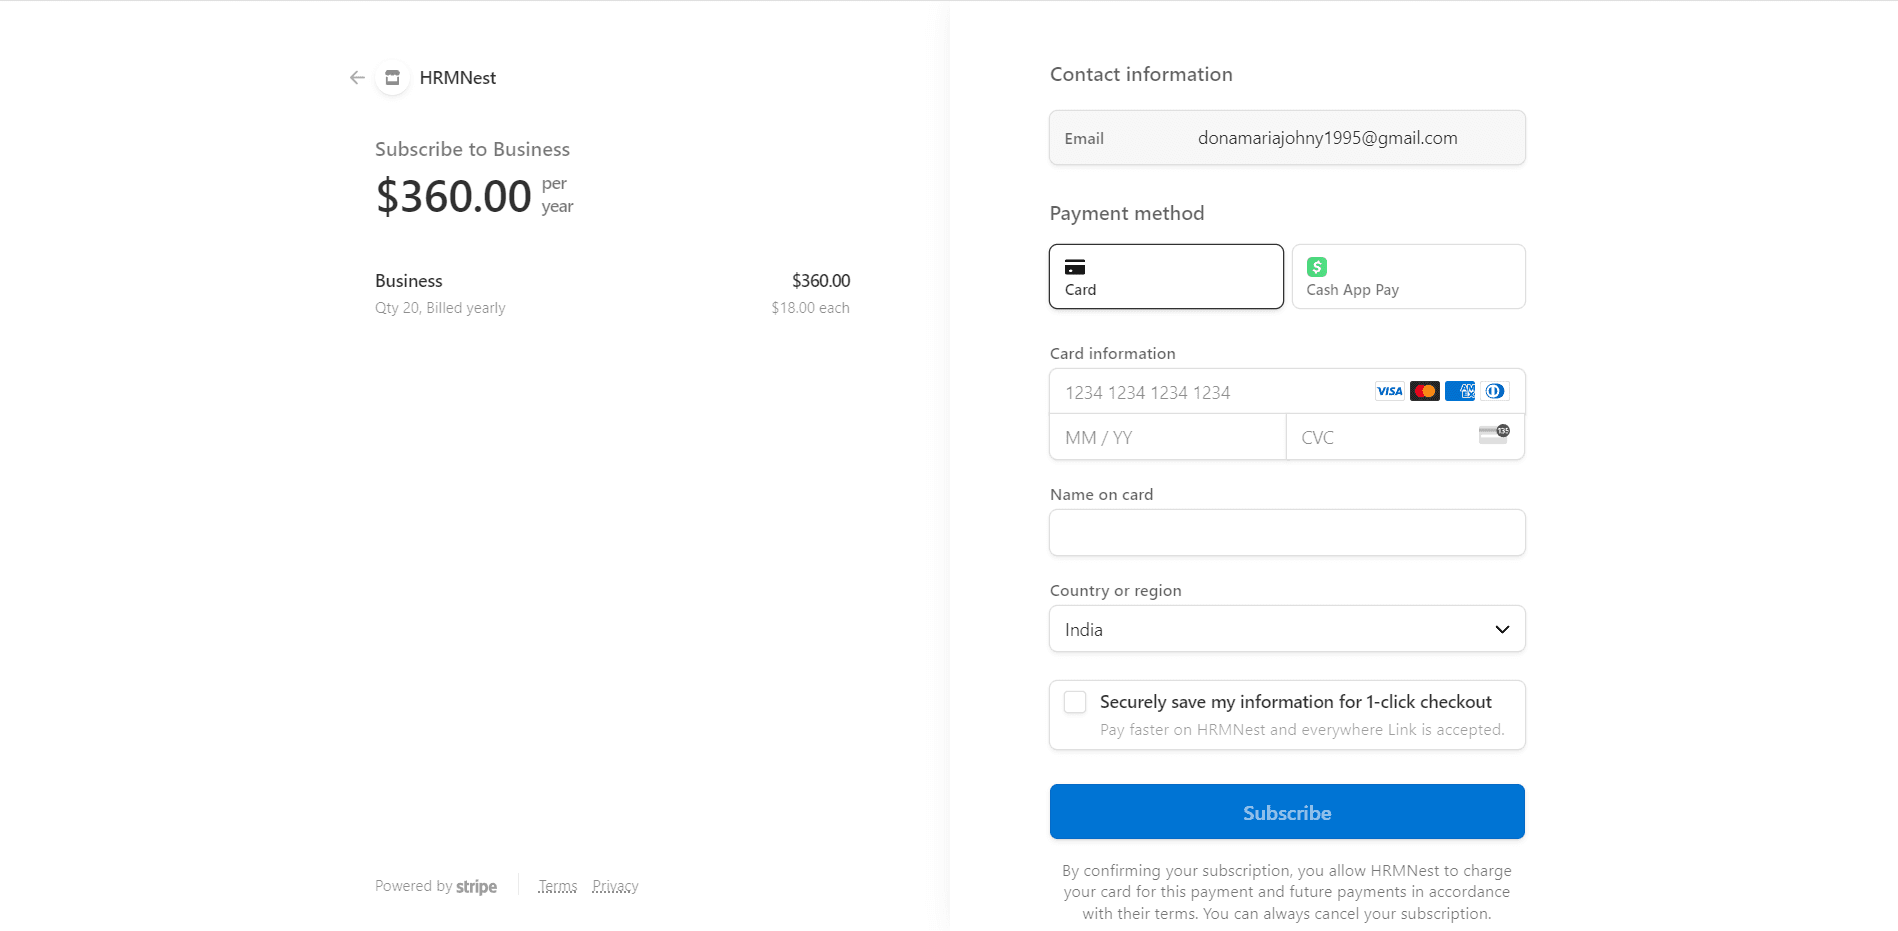
Task: Click the green Cash App icon
Action: (1317, 267)
